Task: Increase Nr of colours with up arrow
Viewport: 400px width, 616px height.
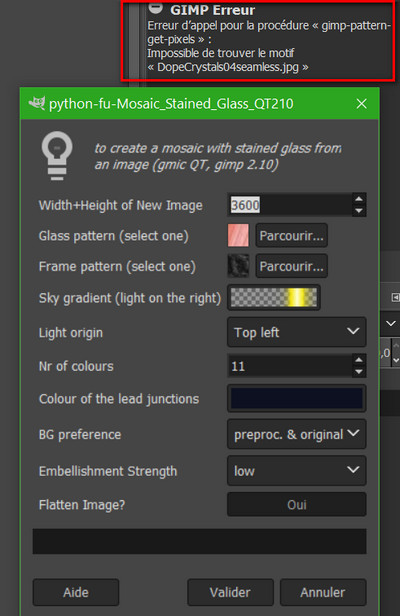Action: pyautogui.click(x=358, y=360)
